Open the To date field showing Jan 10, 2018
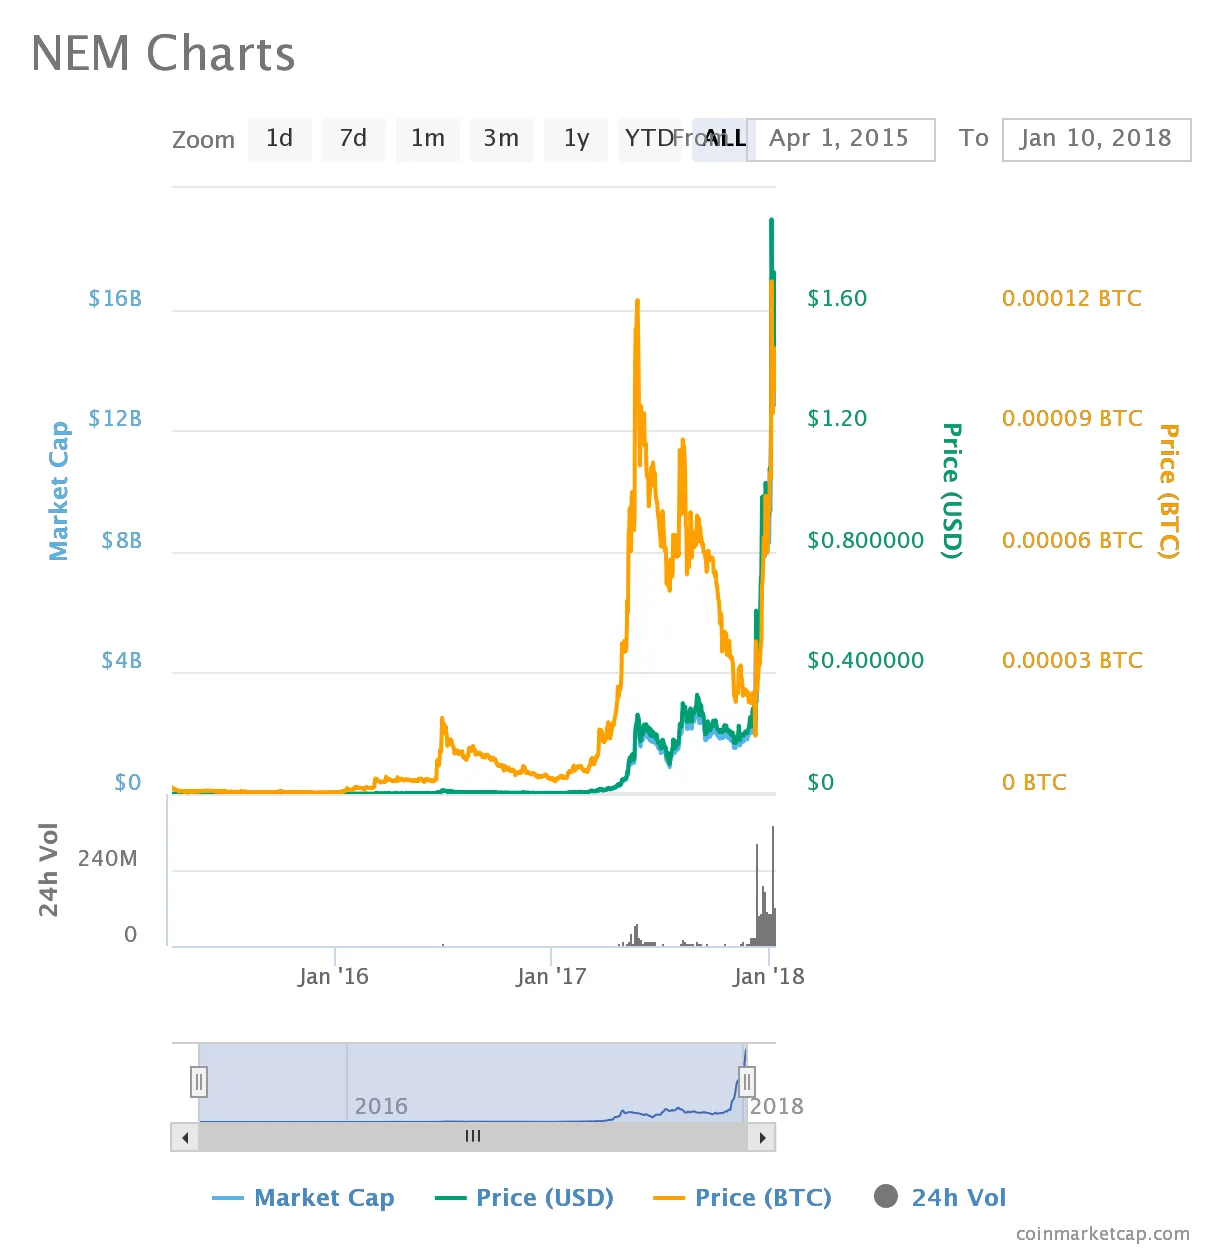Viewport: 1220px width, 1260px height. 1096,139
